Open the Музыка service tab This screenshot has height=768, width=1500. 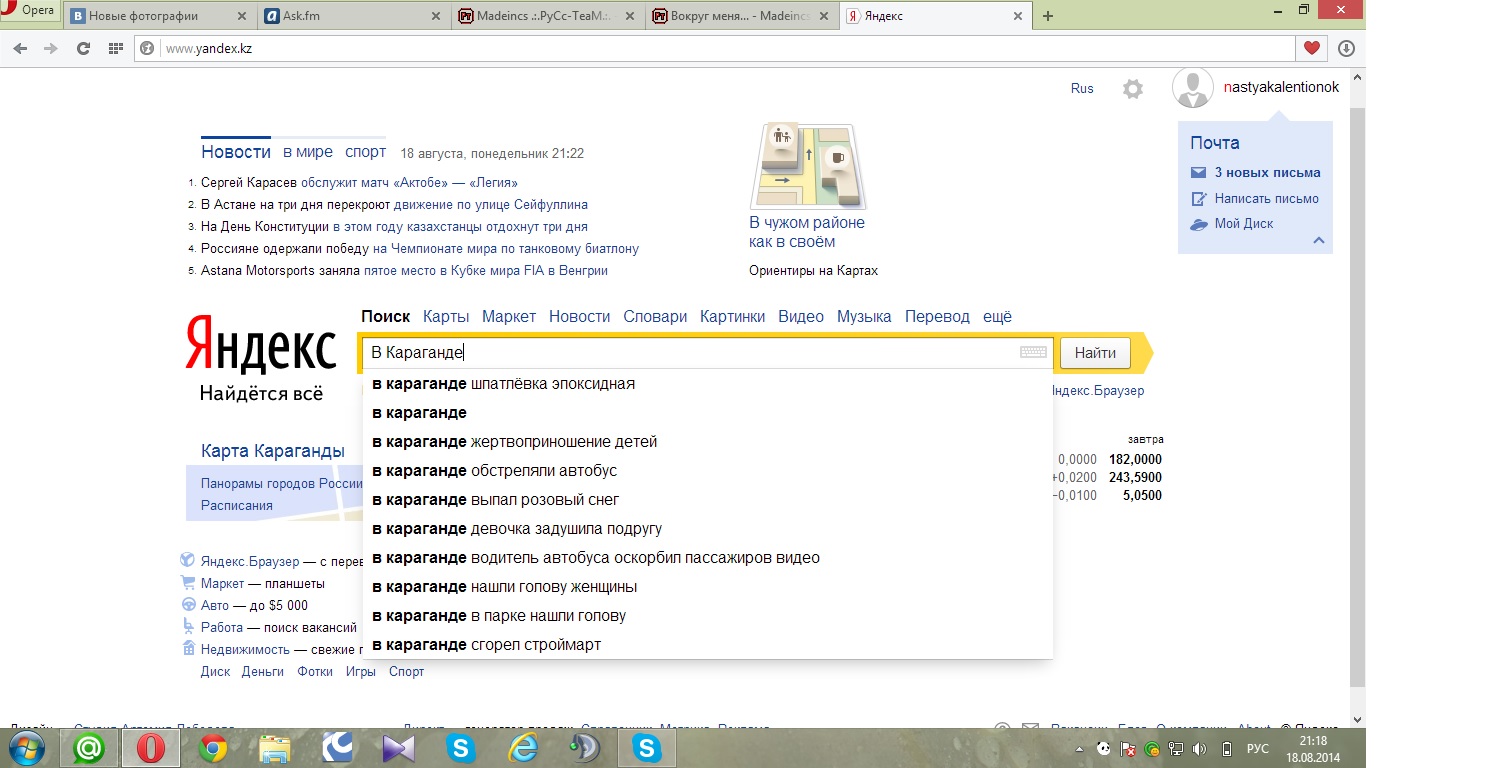[x=864, y=316]
